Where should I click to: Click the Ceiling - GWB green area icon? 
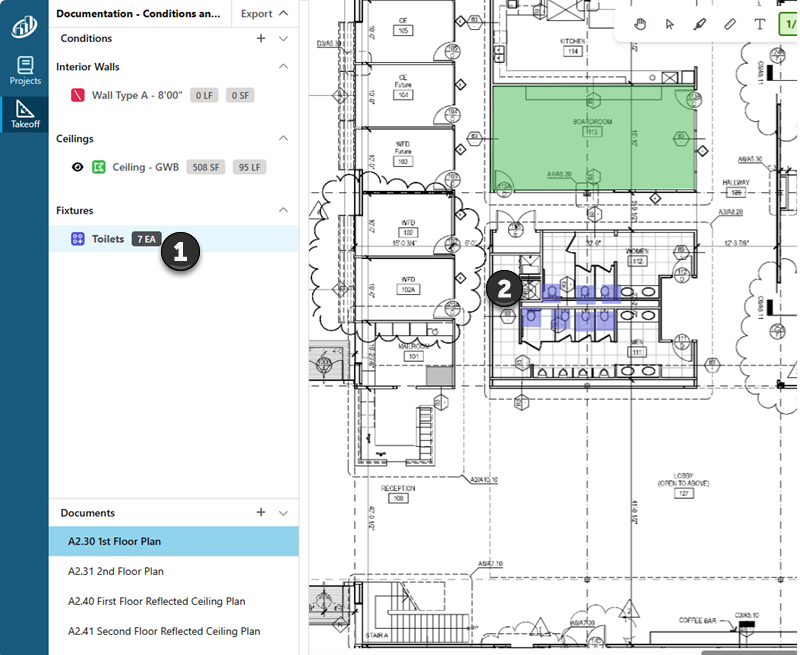pyautogui.click(x=98, y=167)
